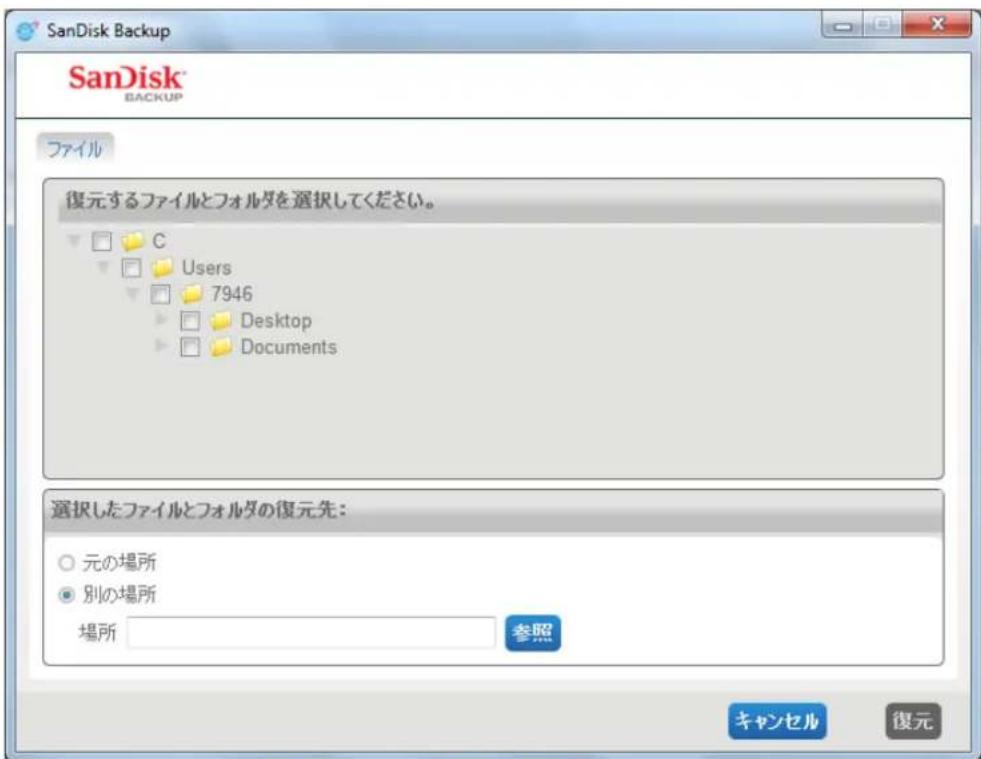Expand the Documents folder node
The height and width of the screenshot is (759, 981).
(x=161, y=345)
